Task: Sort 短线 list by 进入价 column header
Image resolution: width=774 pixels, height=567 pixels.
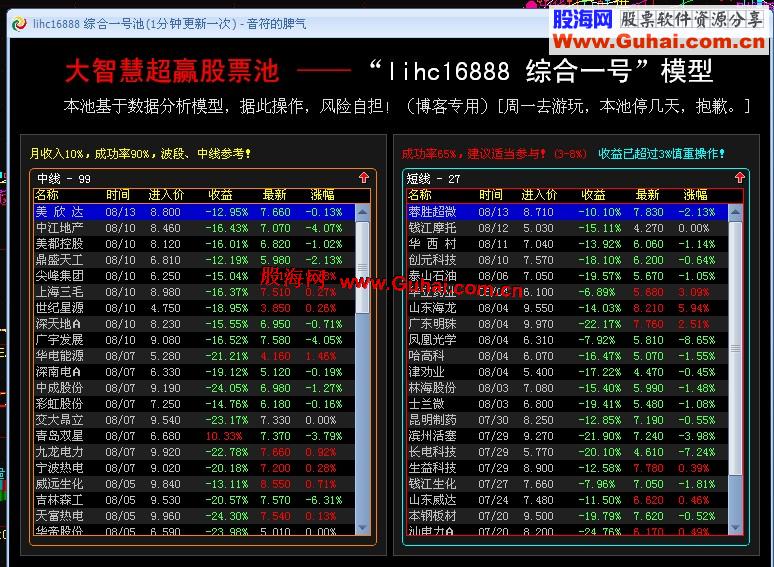Action: click(x=540, y=195)
